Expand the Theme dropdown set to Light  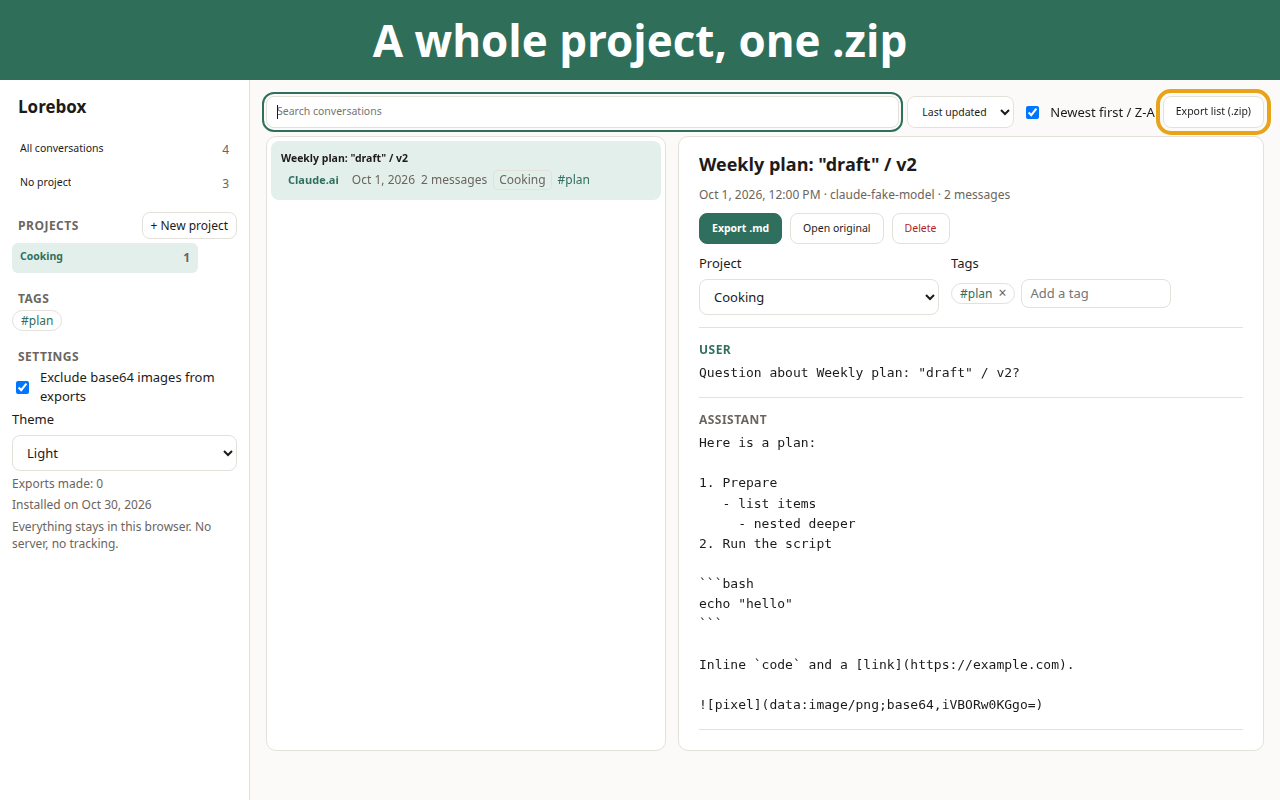pos(125,453)
